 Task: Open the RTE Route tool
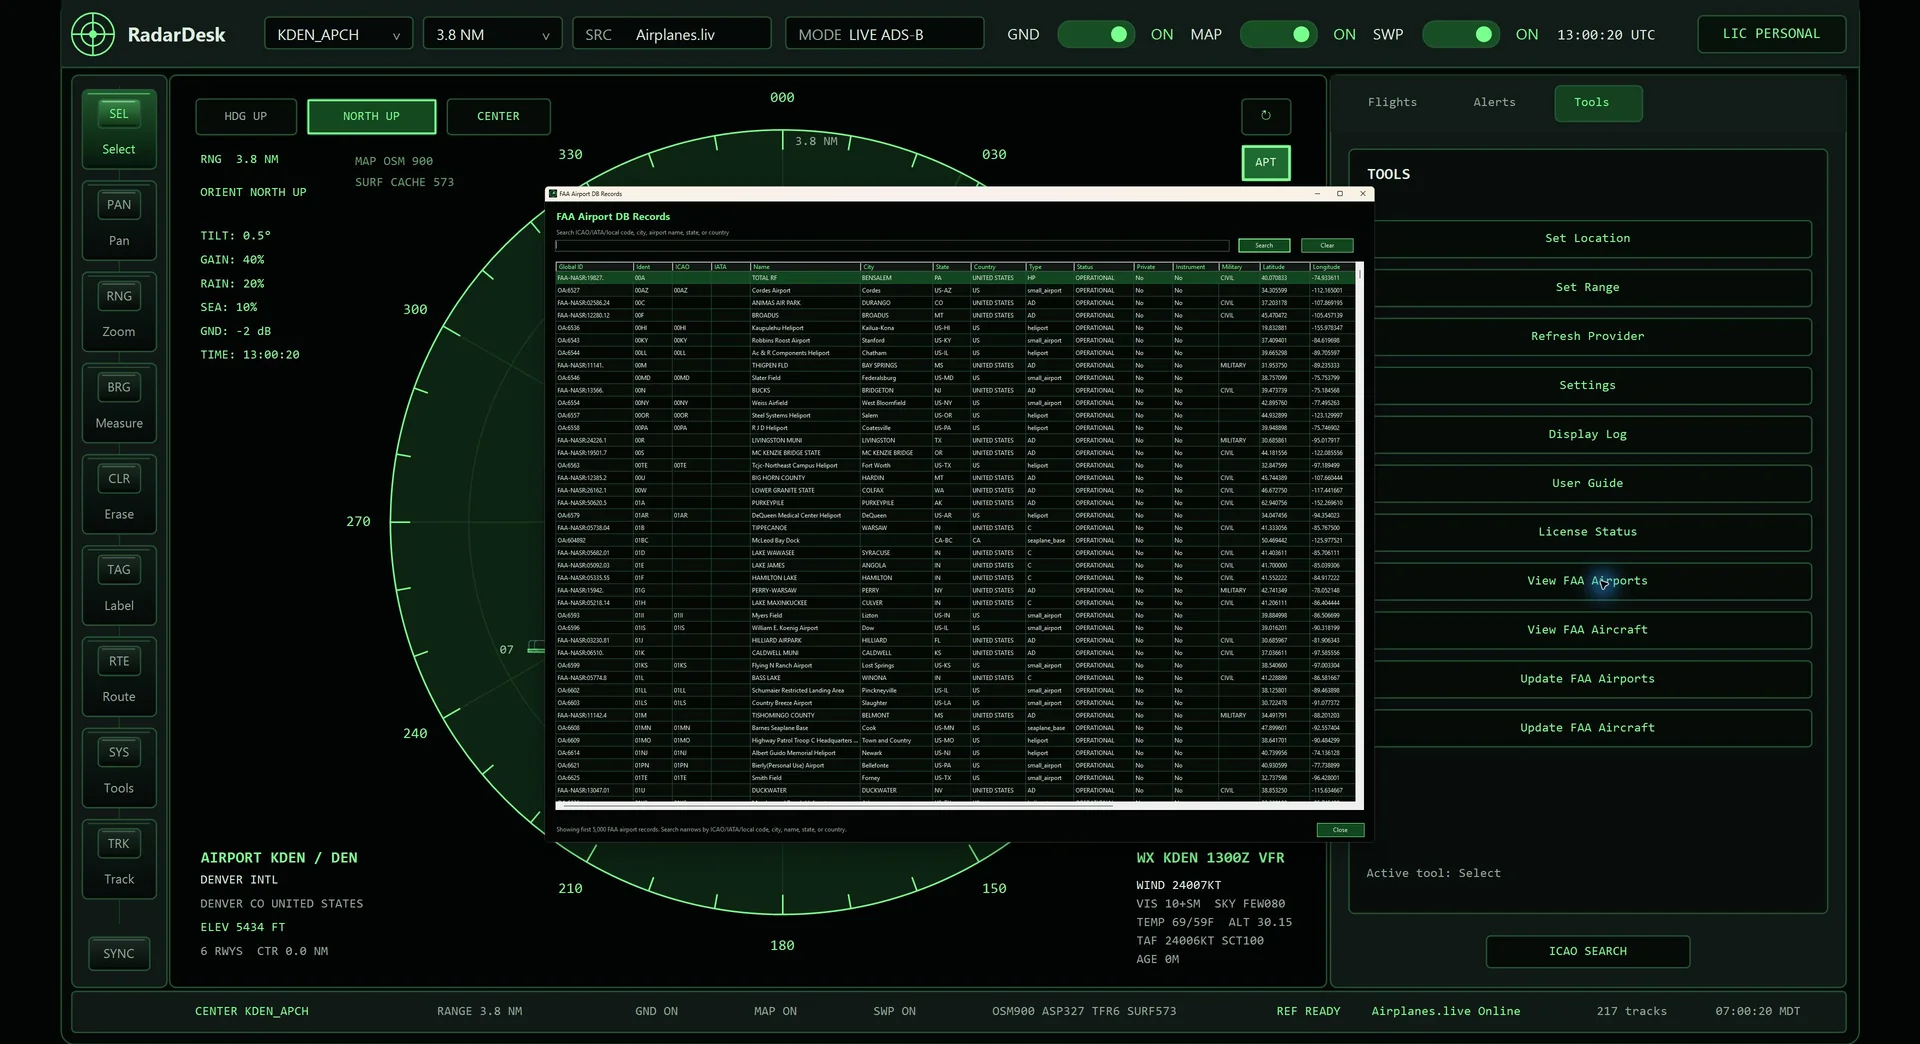tap(119, 678)
